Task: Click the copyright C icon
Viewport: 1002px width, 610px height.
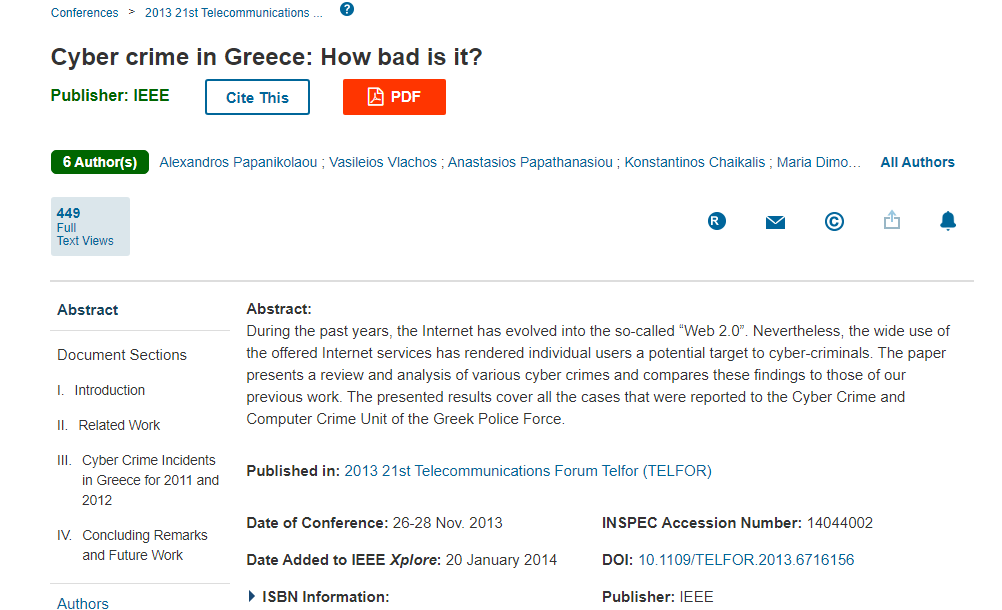Action: (x=834, y=222)
